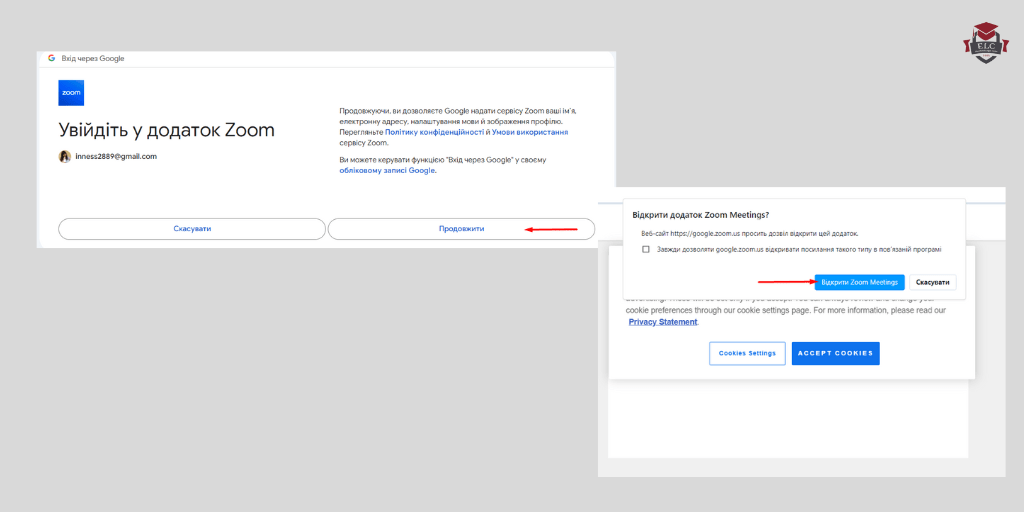The height and width of the screenshot is (512, 1024).
Task: Click the Відкрити додаток Zoom Meetings? title
Action: (x=700, y=214)
